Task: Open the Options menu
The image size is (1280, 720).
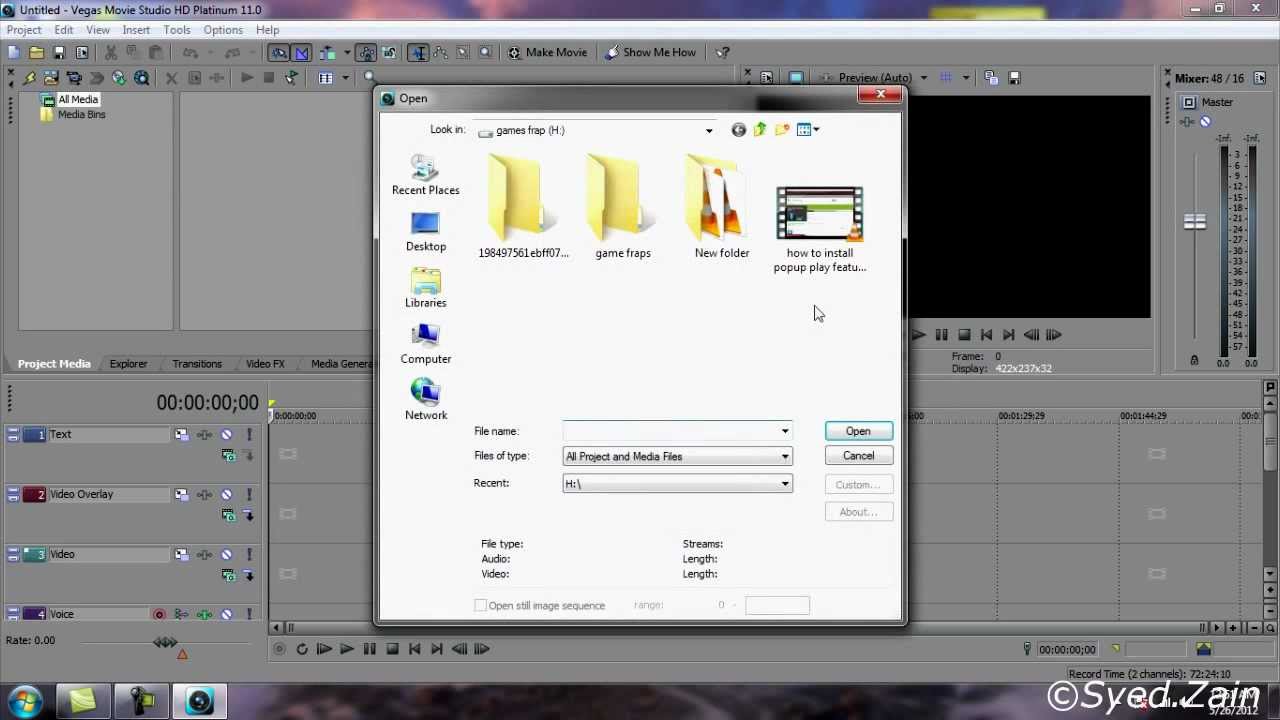Action: click(x=223, y=30)
